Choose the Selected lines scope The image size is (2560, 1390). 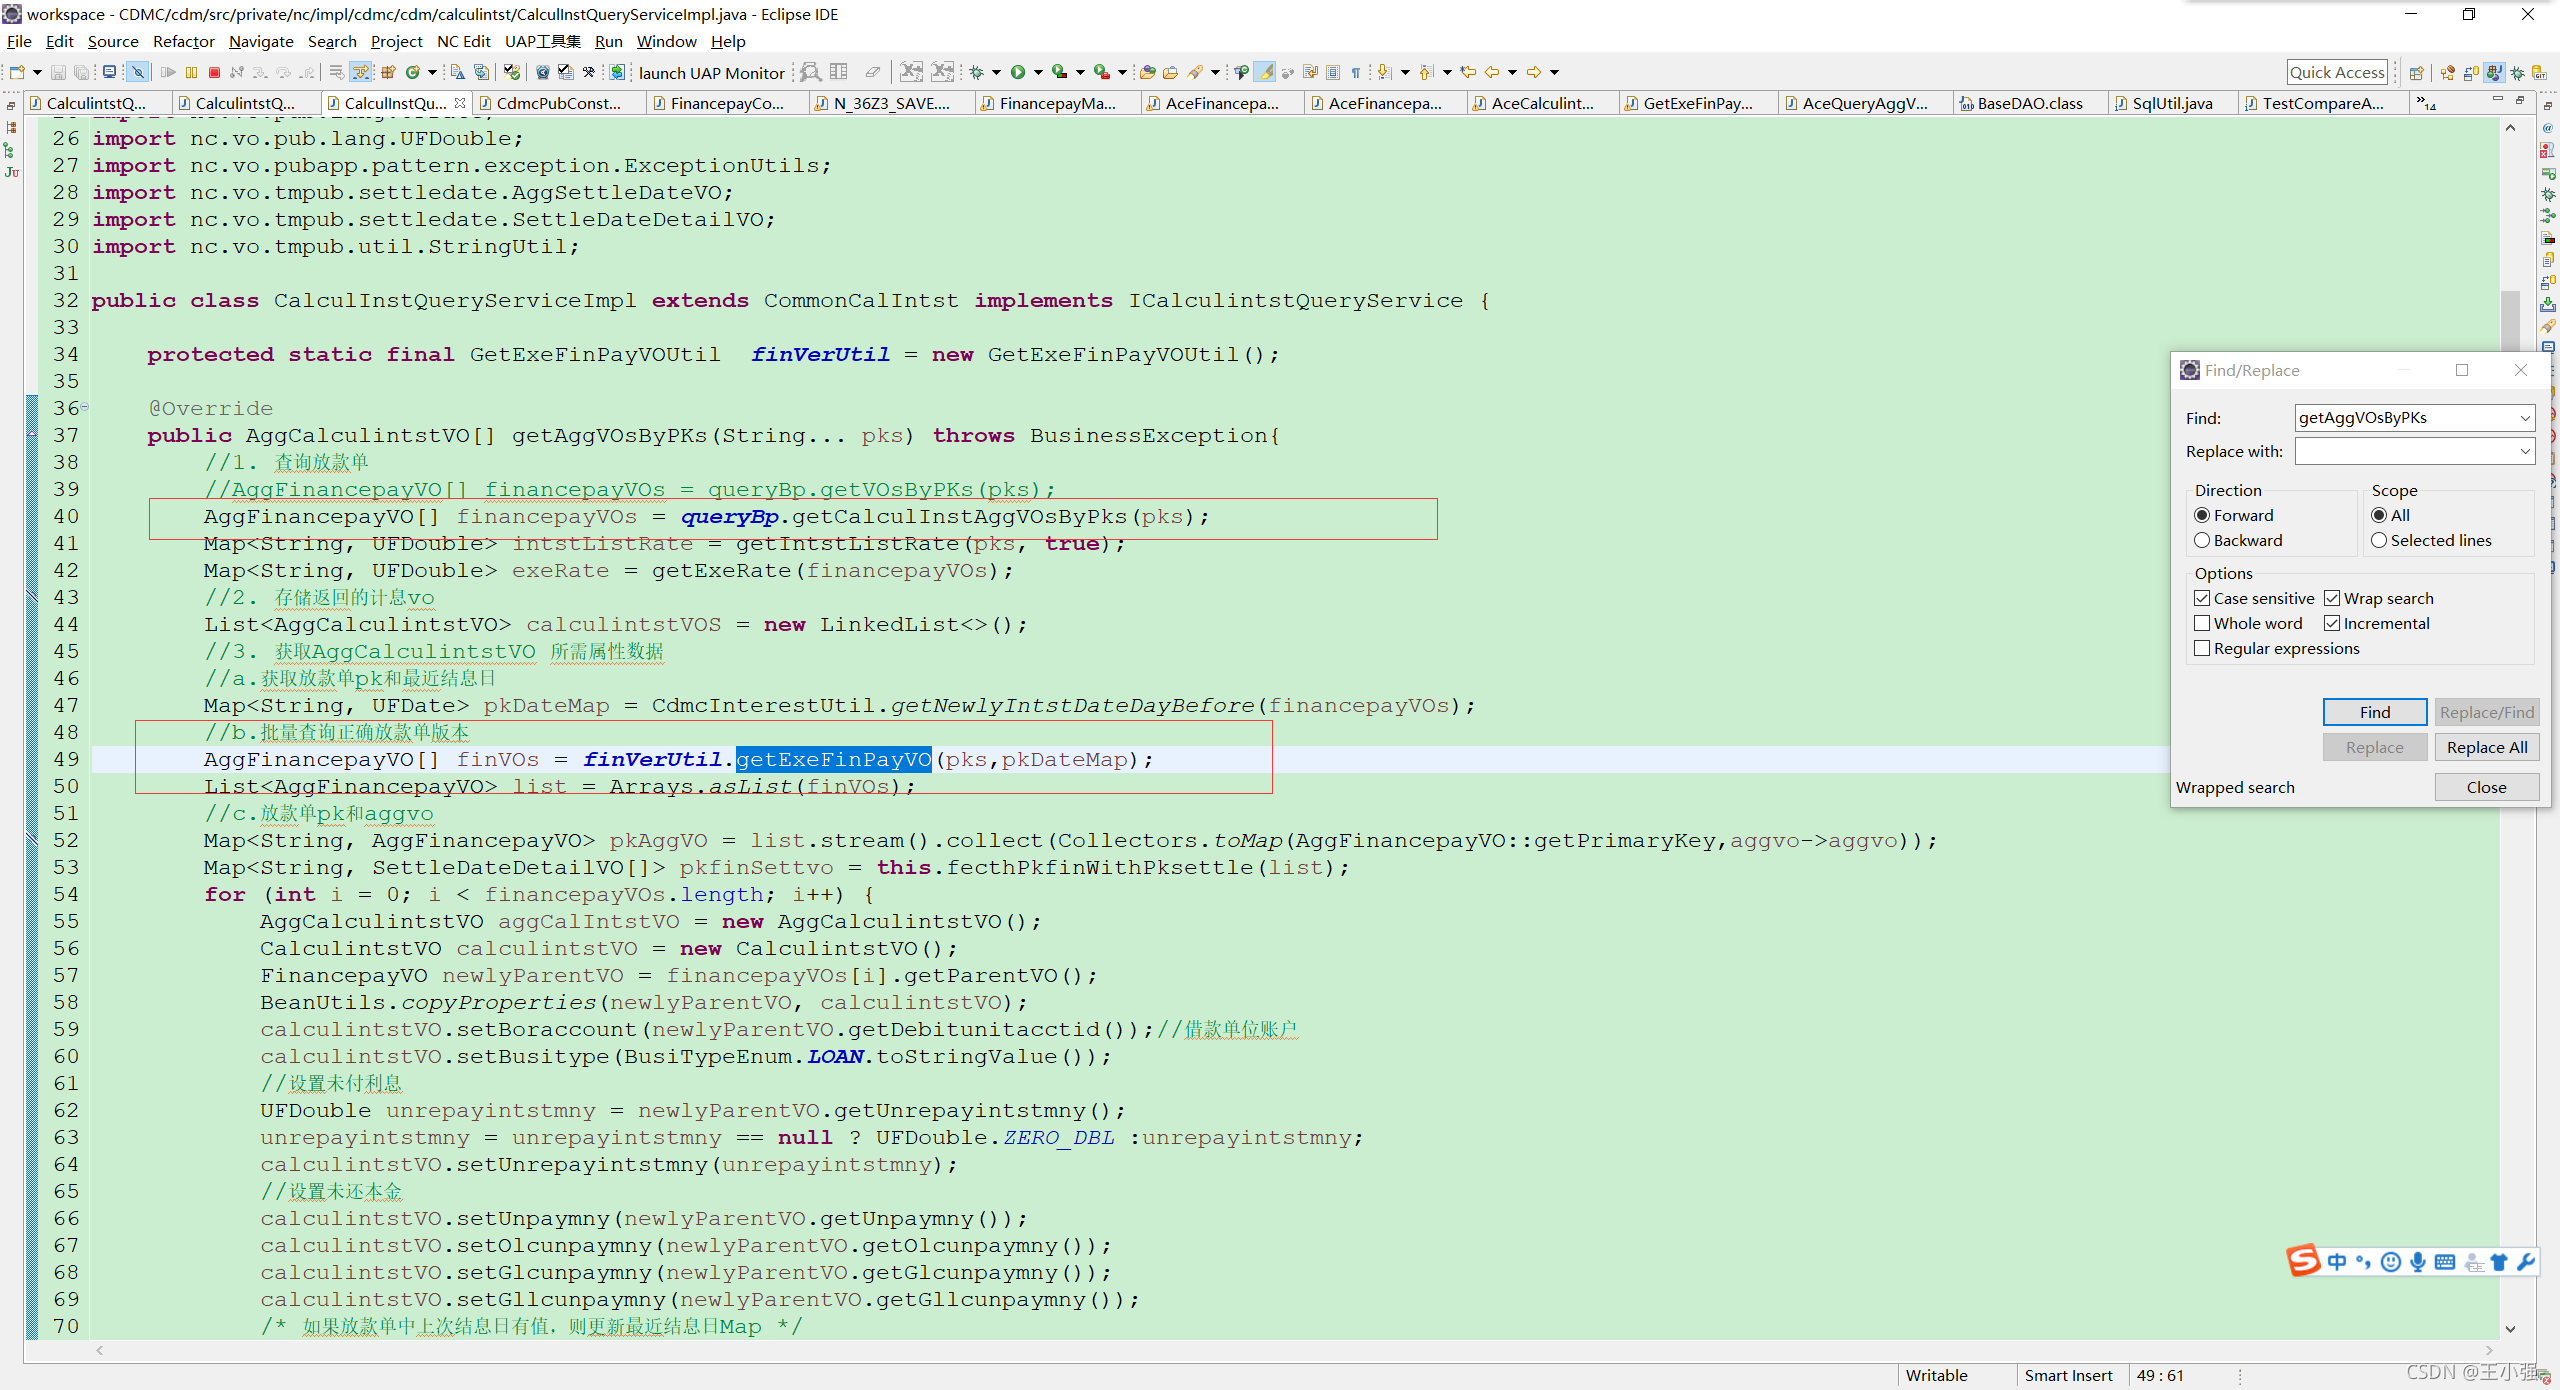click(x=2379, y=540)
